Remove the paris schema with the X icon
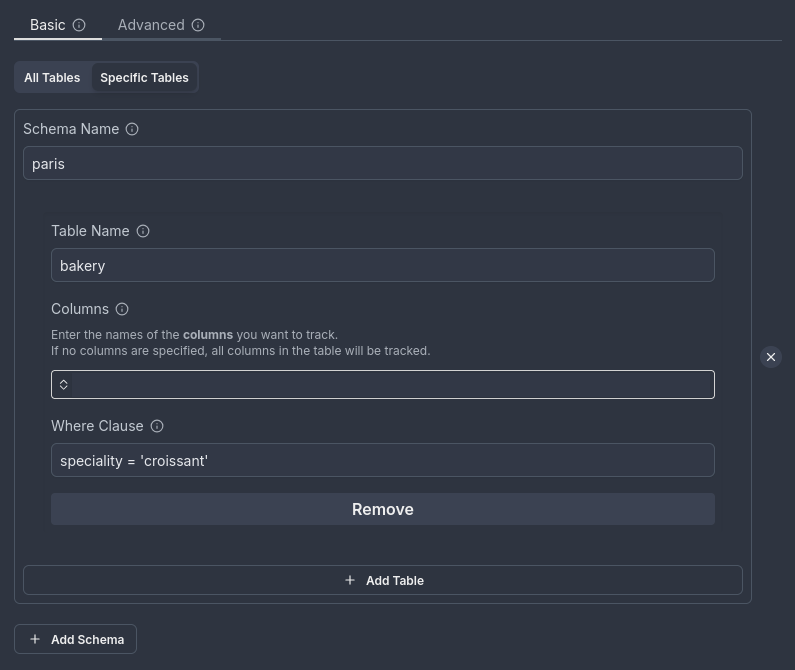This screenshot has width=795, height=670. [x=770, y=357]
